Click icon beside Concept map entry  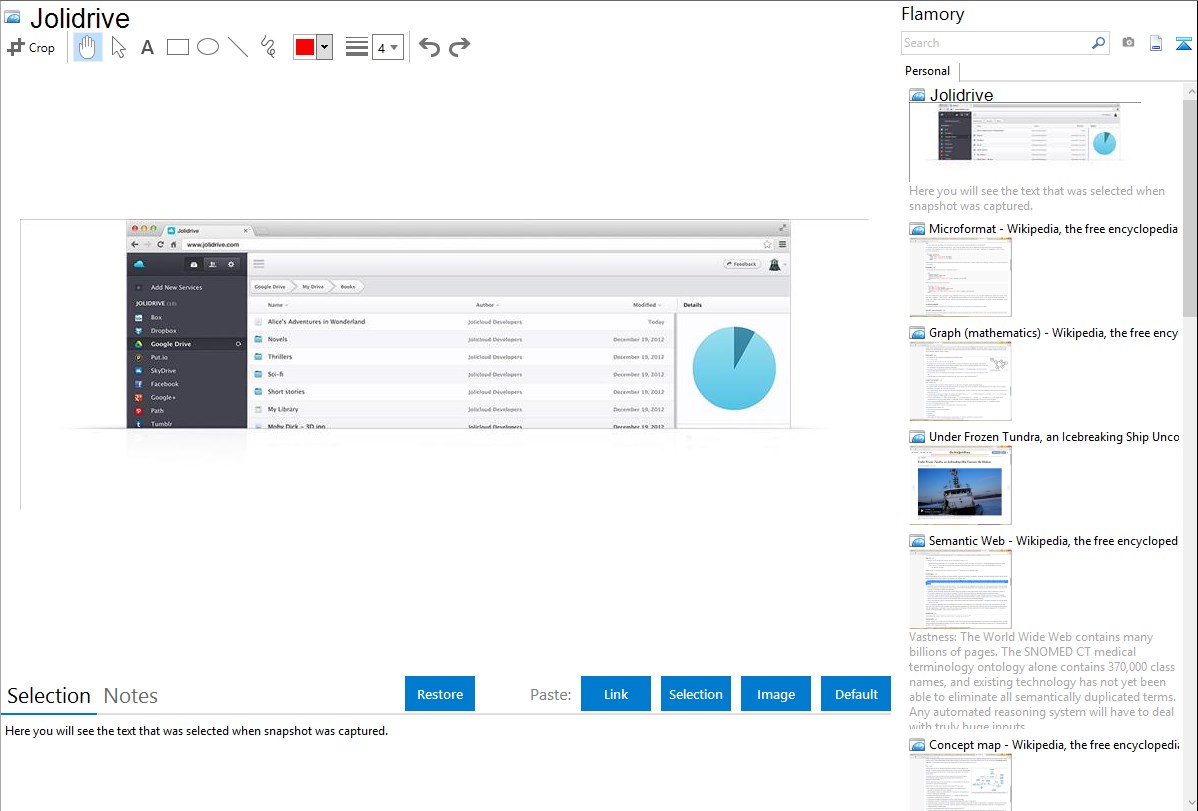click(917, 744)
